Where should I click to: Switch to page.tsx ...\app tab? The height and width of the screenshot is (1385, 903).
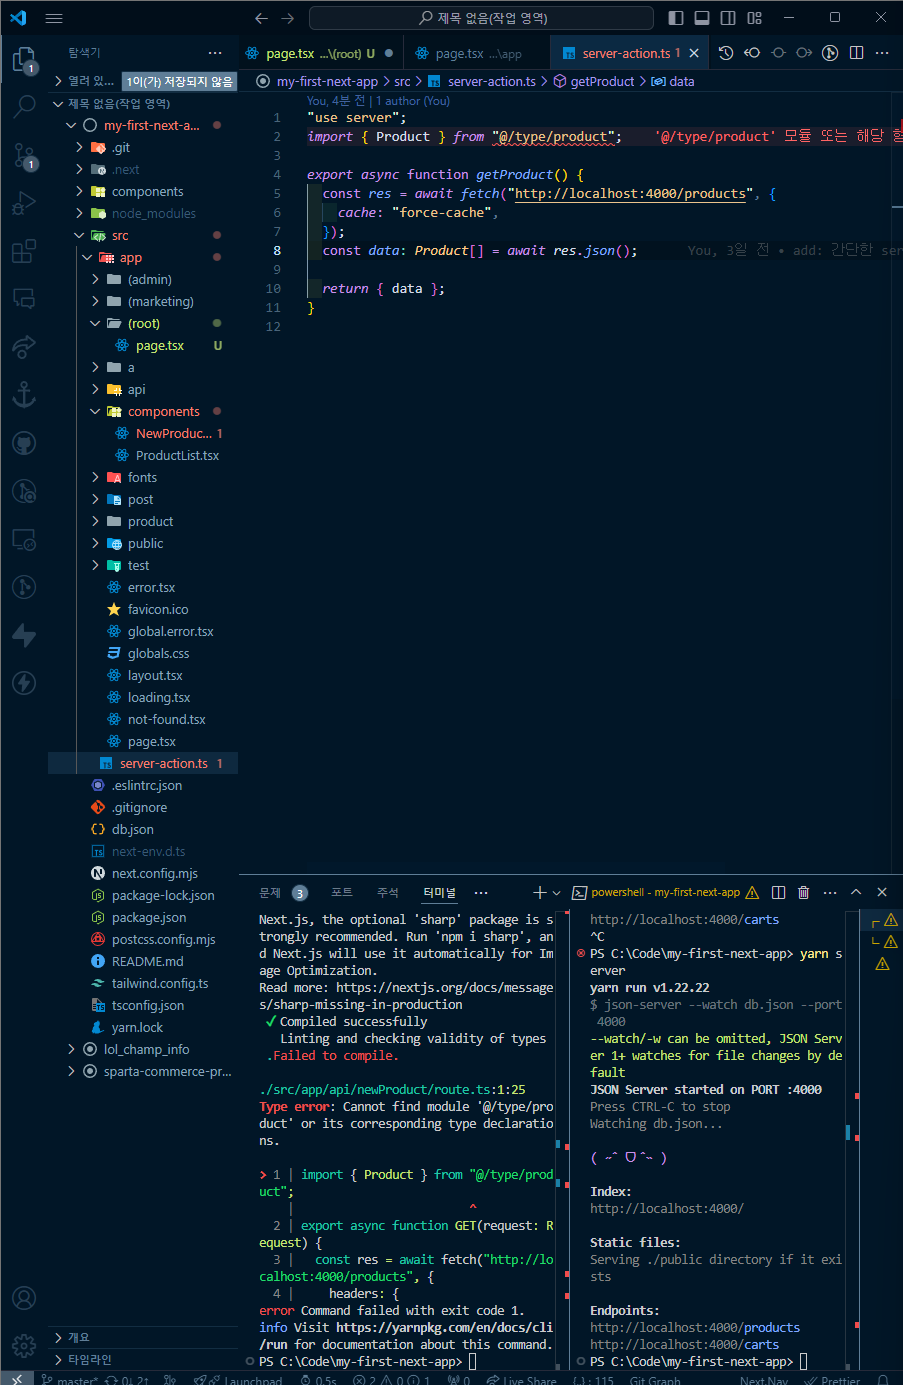click(x=478, y=53)
